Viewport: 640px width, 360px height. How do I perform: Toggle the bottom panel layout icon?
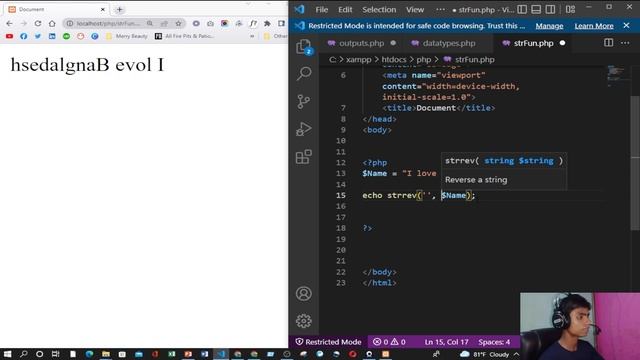[536, 9]
